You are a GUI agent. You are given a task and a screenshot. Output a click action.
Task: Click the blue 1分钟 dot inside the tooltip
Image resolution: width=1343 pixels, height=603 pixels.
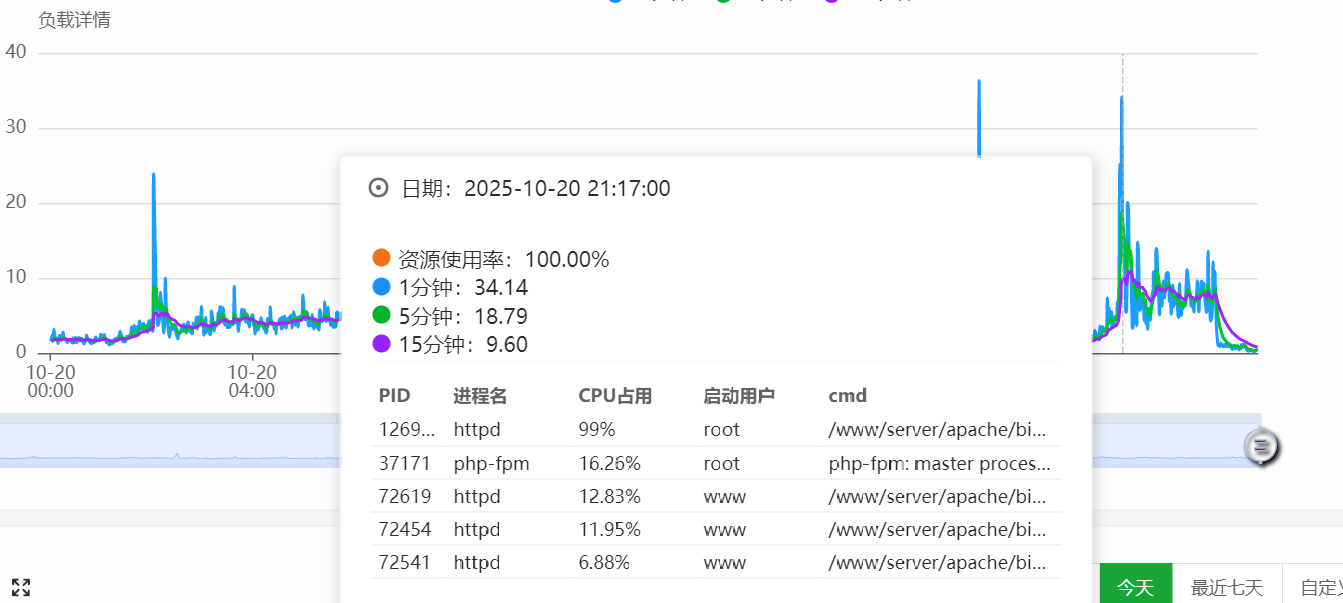[x=382, y=287]
